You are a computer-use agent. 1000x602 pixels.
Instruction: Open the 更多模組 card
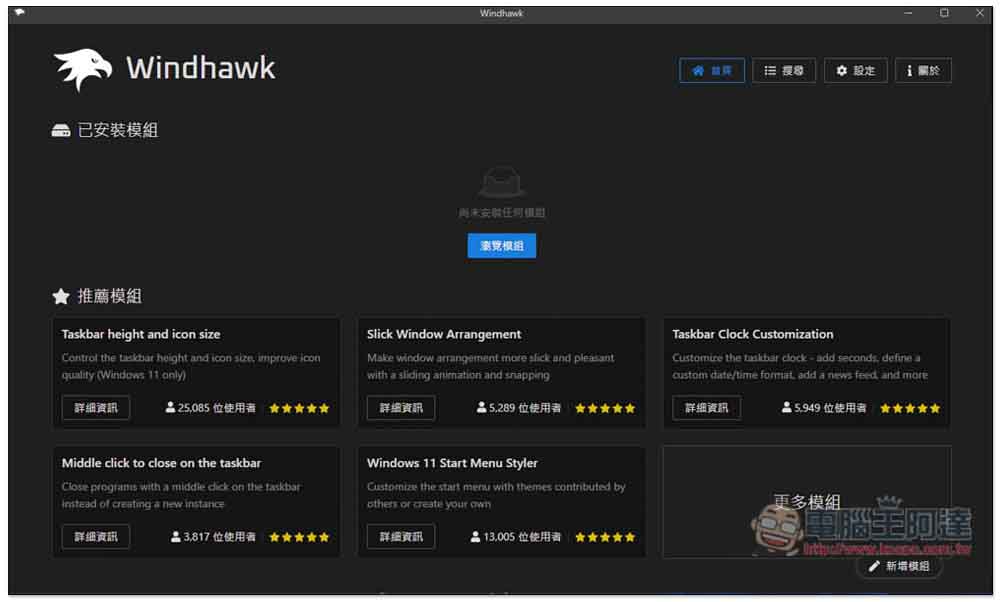coord(807,502)
